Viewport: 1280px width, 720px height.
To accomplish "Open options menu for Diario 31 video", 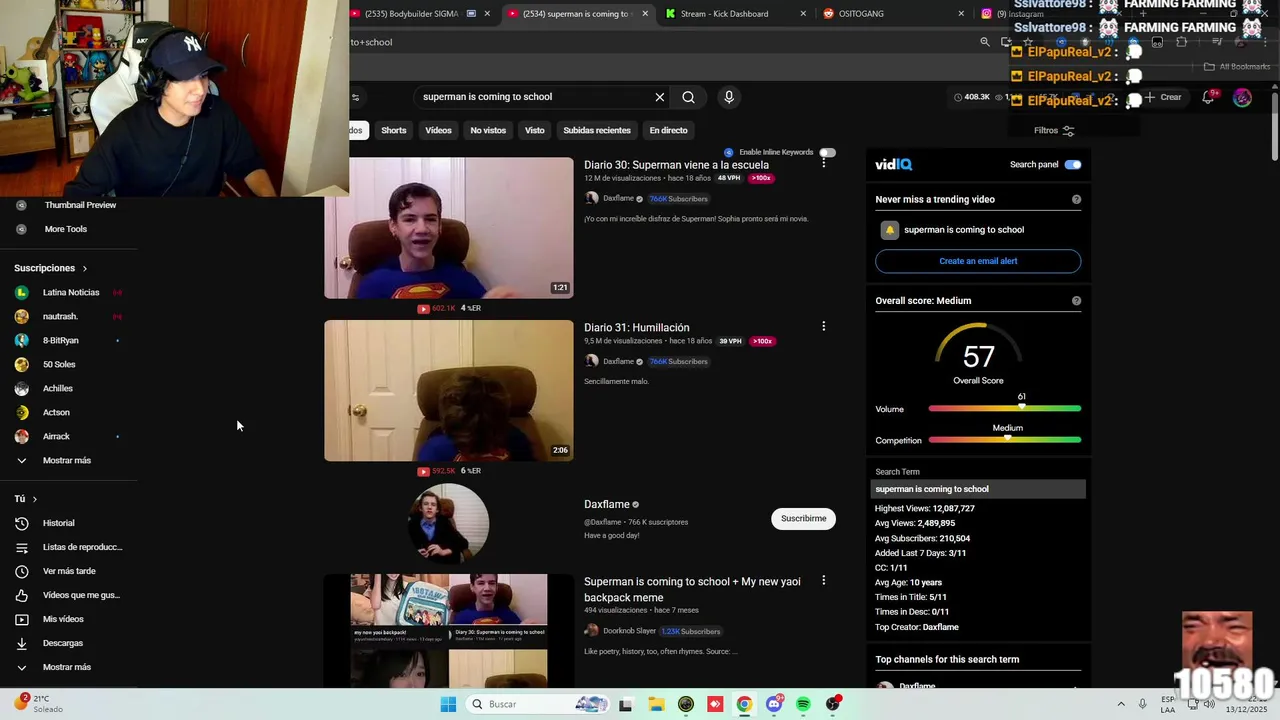I will click(824, 326).
